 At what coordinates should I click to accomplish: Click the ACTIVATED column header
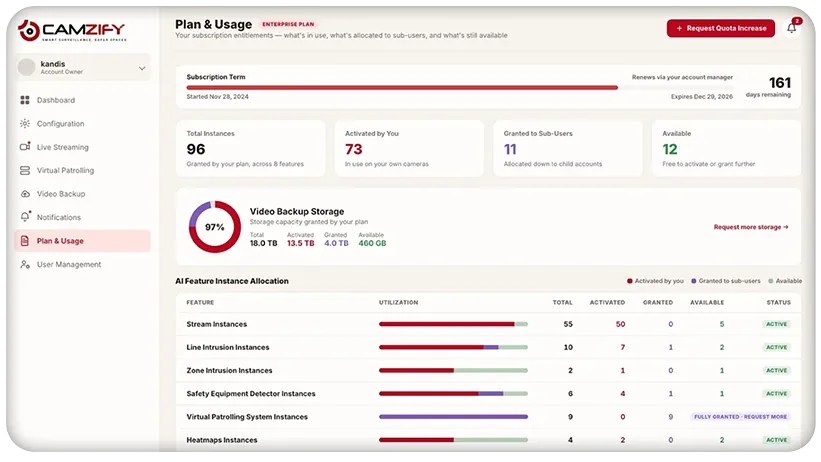click(x=607, y=302)
